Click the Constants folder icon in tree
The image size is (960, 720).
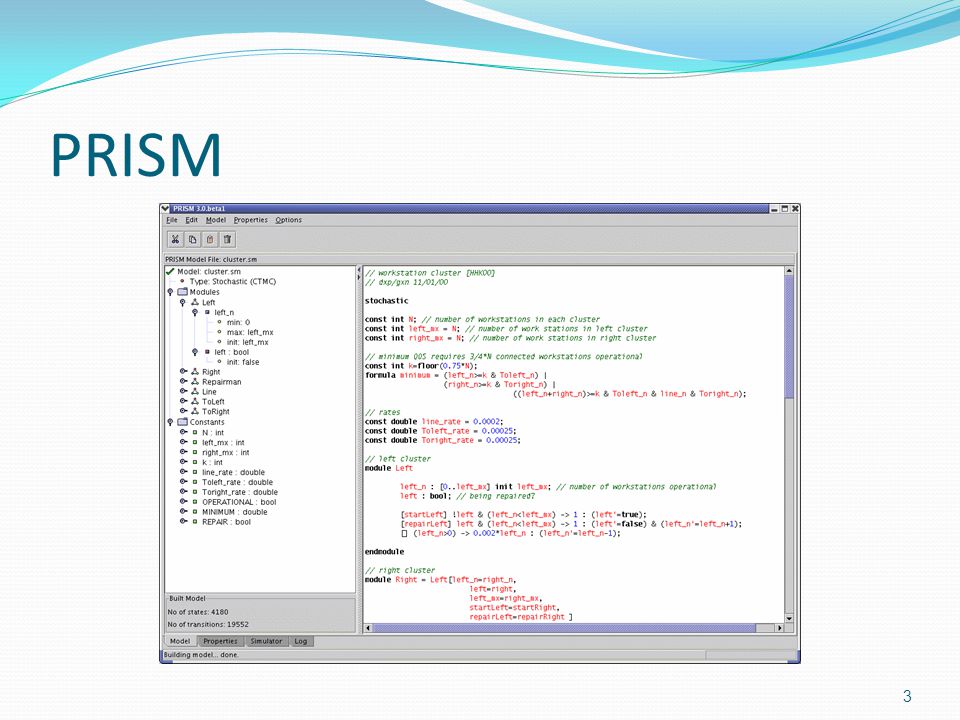point(182,422)
